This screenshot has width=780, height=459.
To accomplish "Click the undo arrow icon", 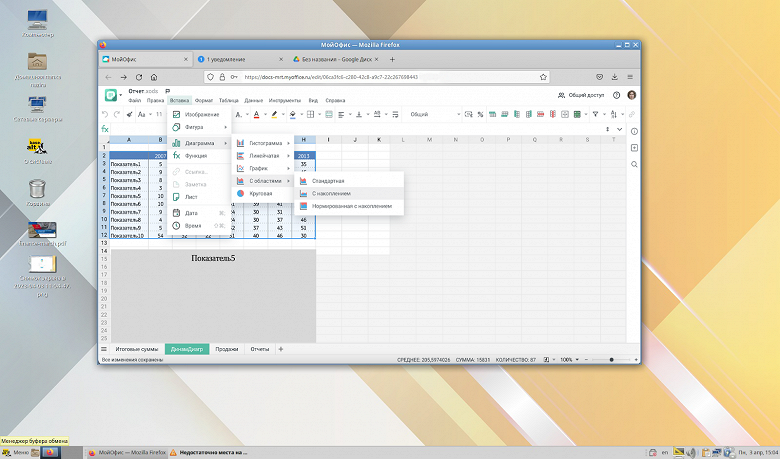I will coord(105,114).
